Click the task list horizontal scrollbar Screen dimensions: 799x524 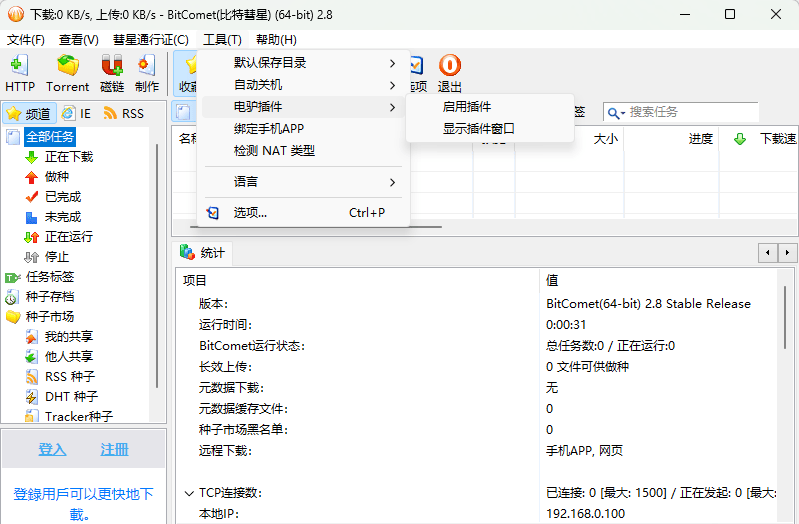[316, 227]
